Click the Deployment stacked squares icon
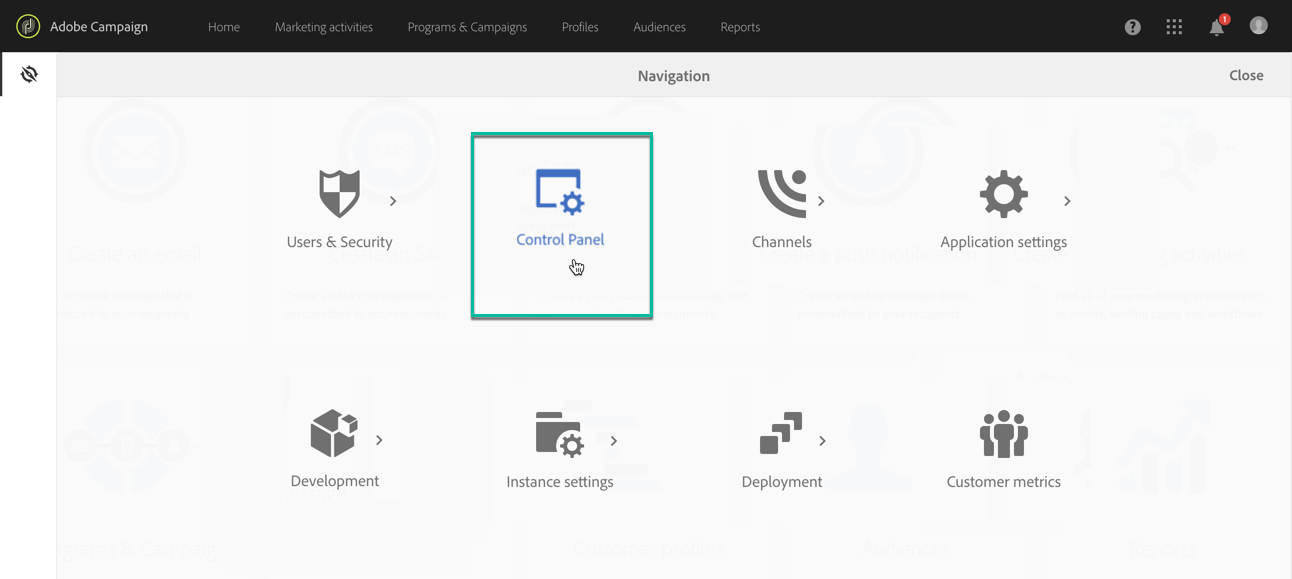 [x=781, y=433]
